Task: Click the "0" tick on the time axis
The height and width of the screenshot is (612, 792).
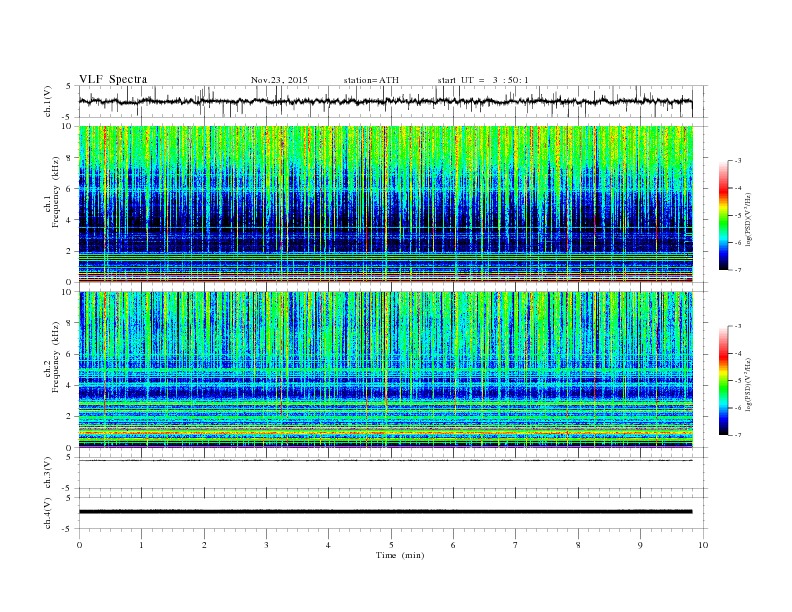Action: coord(79,545)
